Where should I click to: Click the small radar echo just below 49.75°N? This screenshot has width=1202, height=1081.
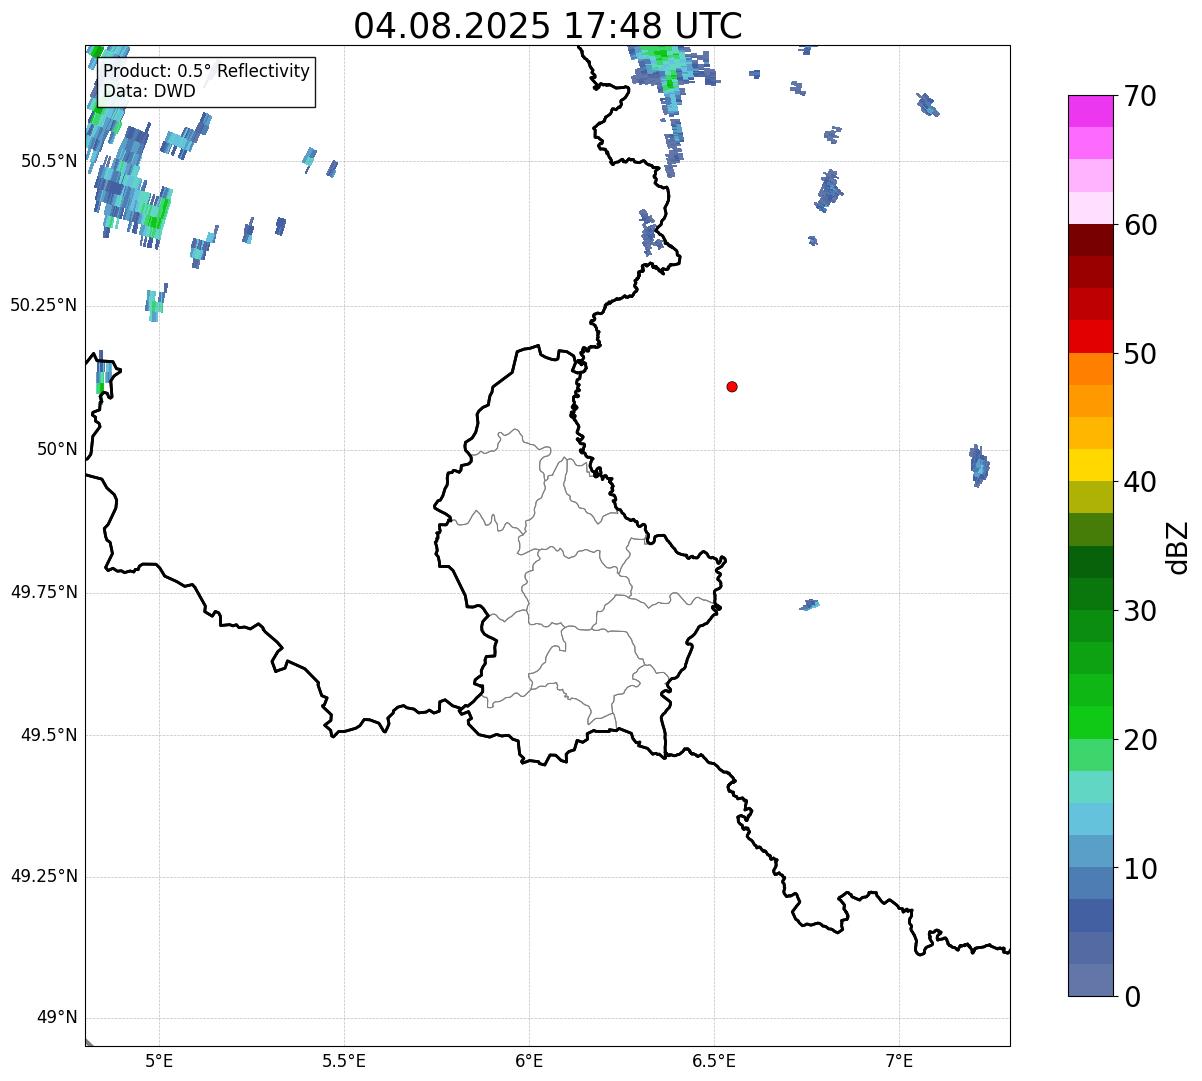pyautogui.click(x=809, y=605)
